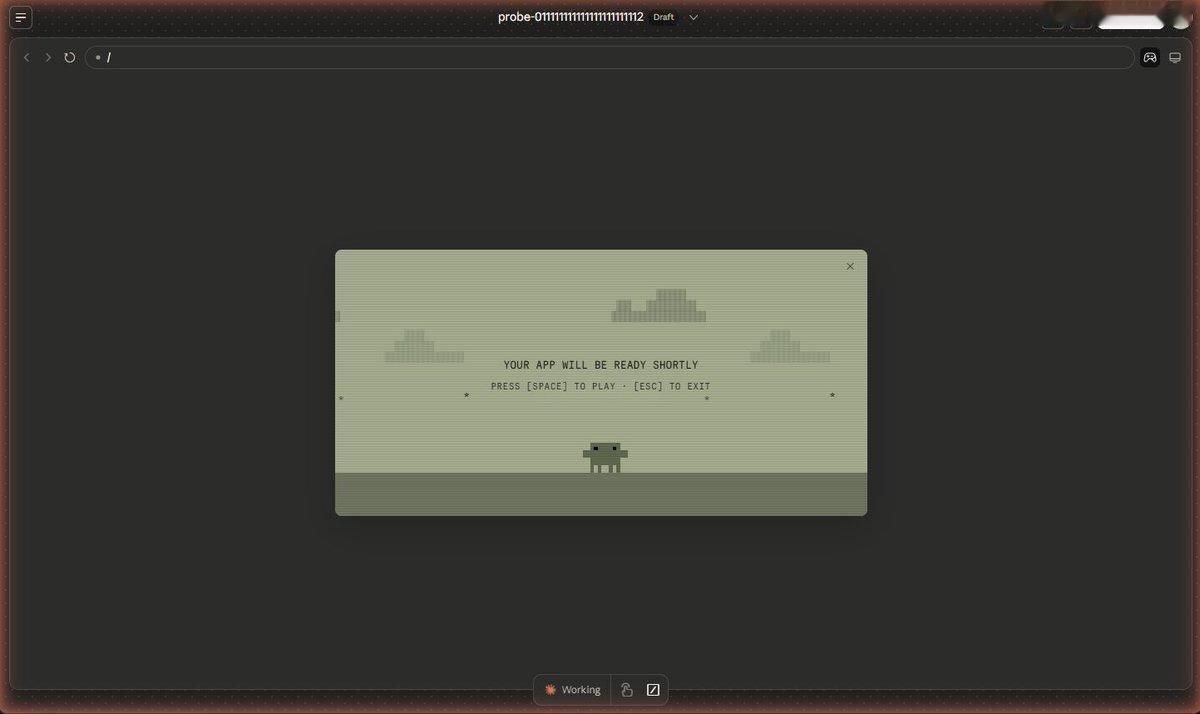Open the probe-0111111111111111111112 project title

click(571, 17)
